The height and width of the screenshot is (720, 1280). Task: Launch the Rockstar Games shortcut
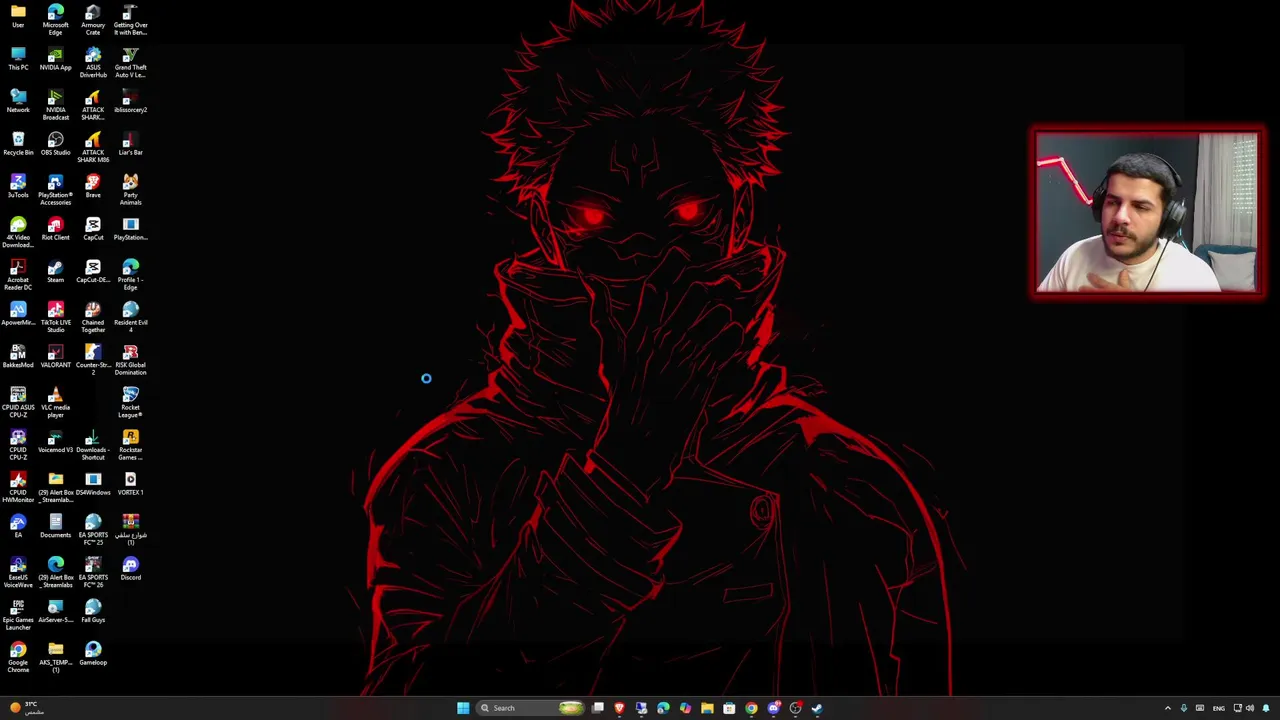130,445
